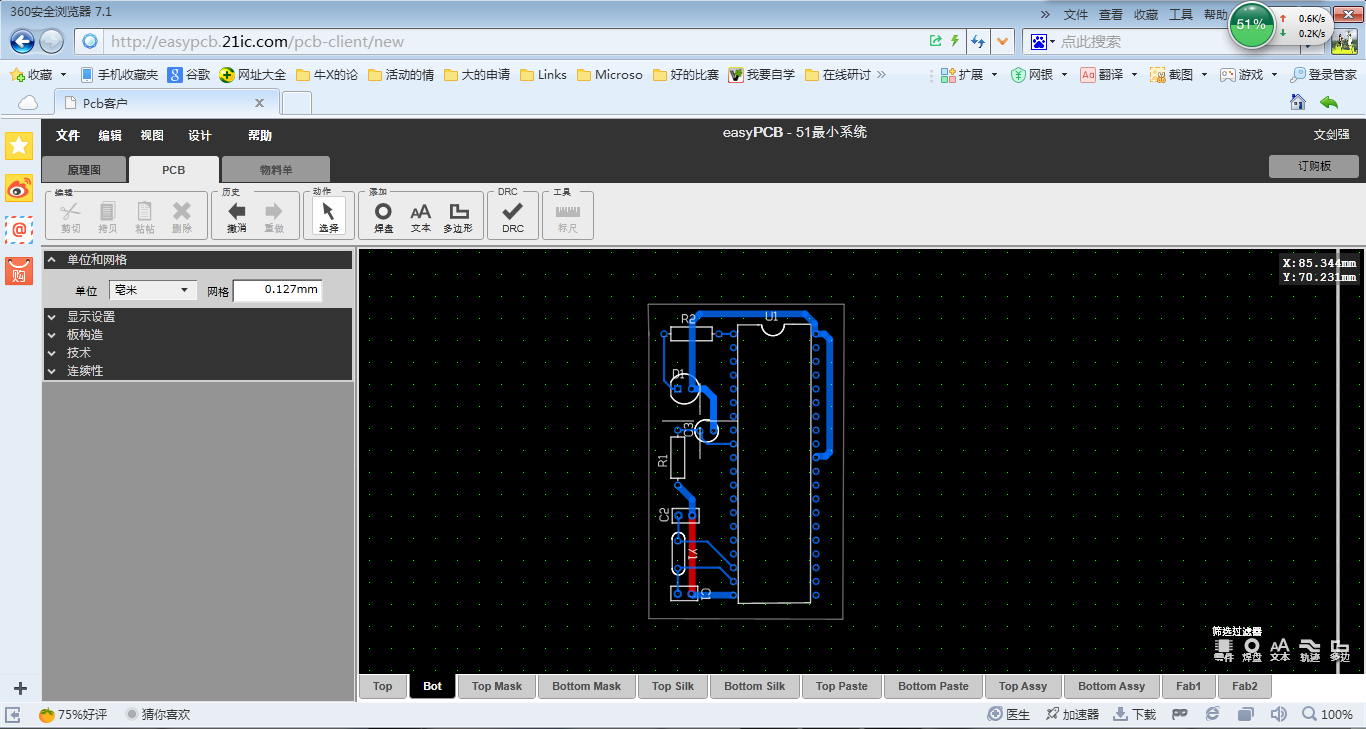Toggle the 多边 (polygon) selection filter

click(1339, 650)
